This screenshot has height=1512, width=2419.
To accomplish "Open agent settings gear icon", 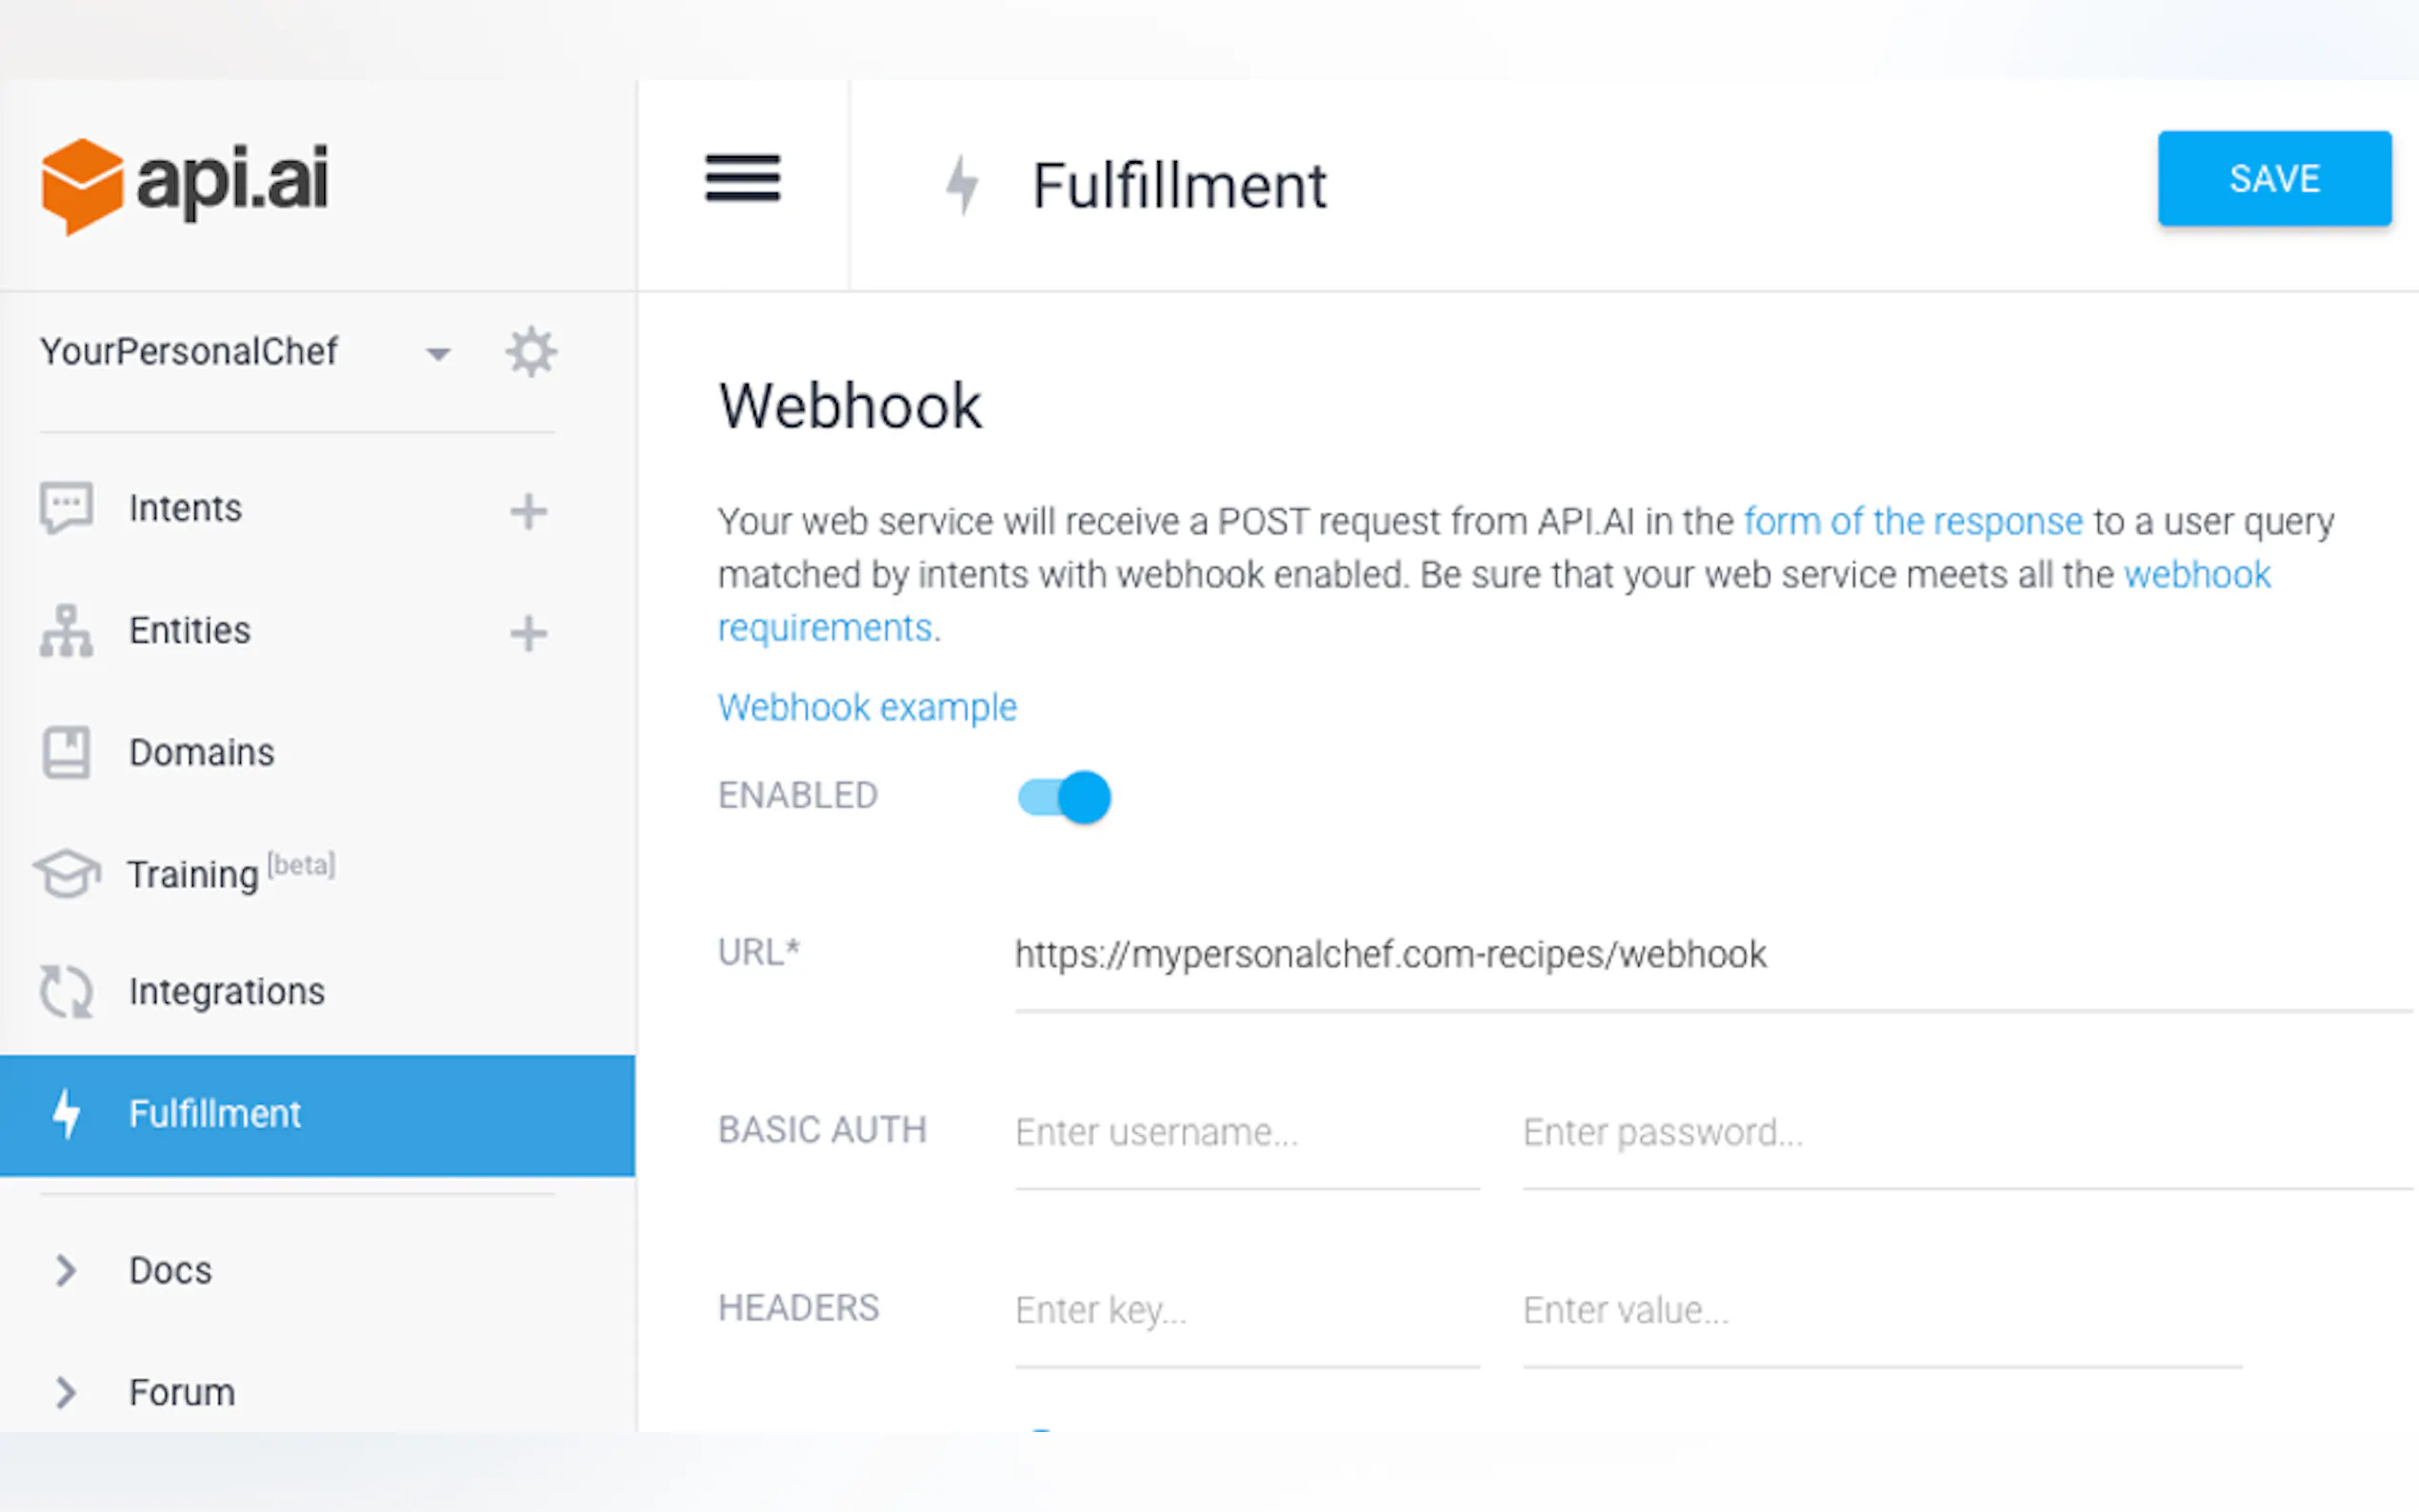I will click(x=531, y=352).
